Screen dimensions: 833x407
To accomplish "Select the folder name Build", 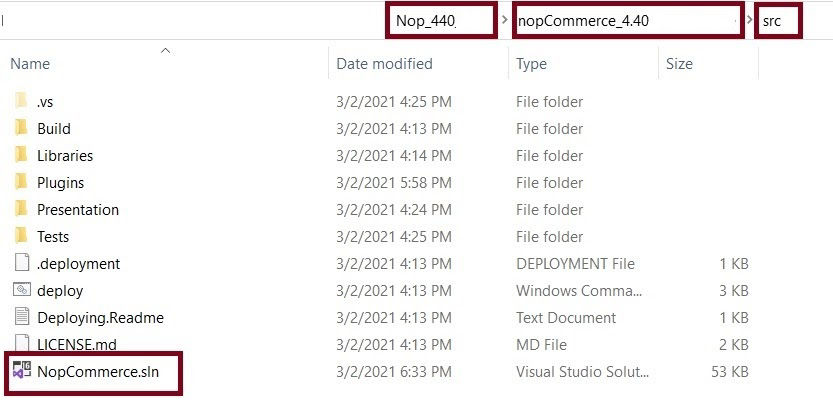I will 54,129.
